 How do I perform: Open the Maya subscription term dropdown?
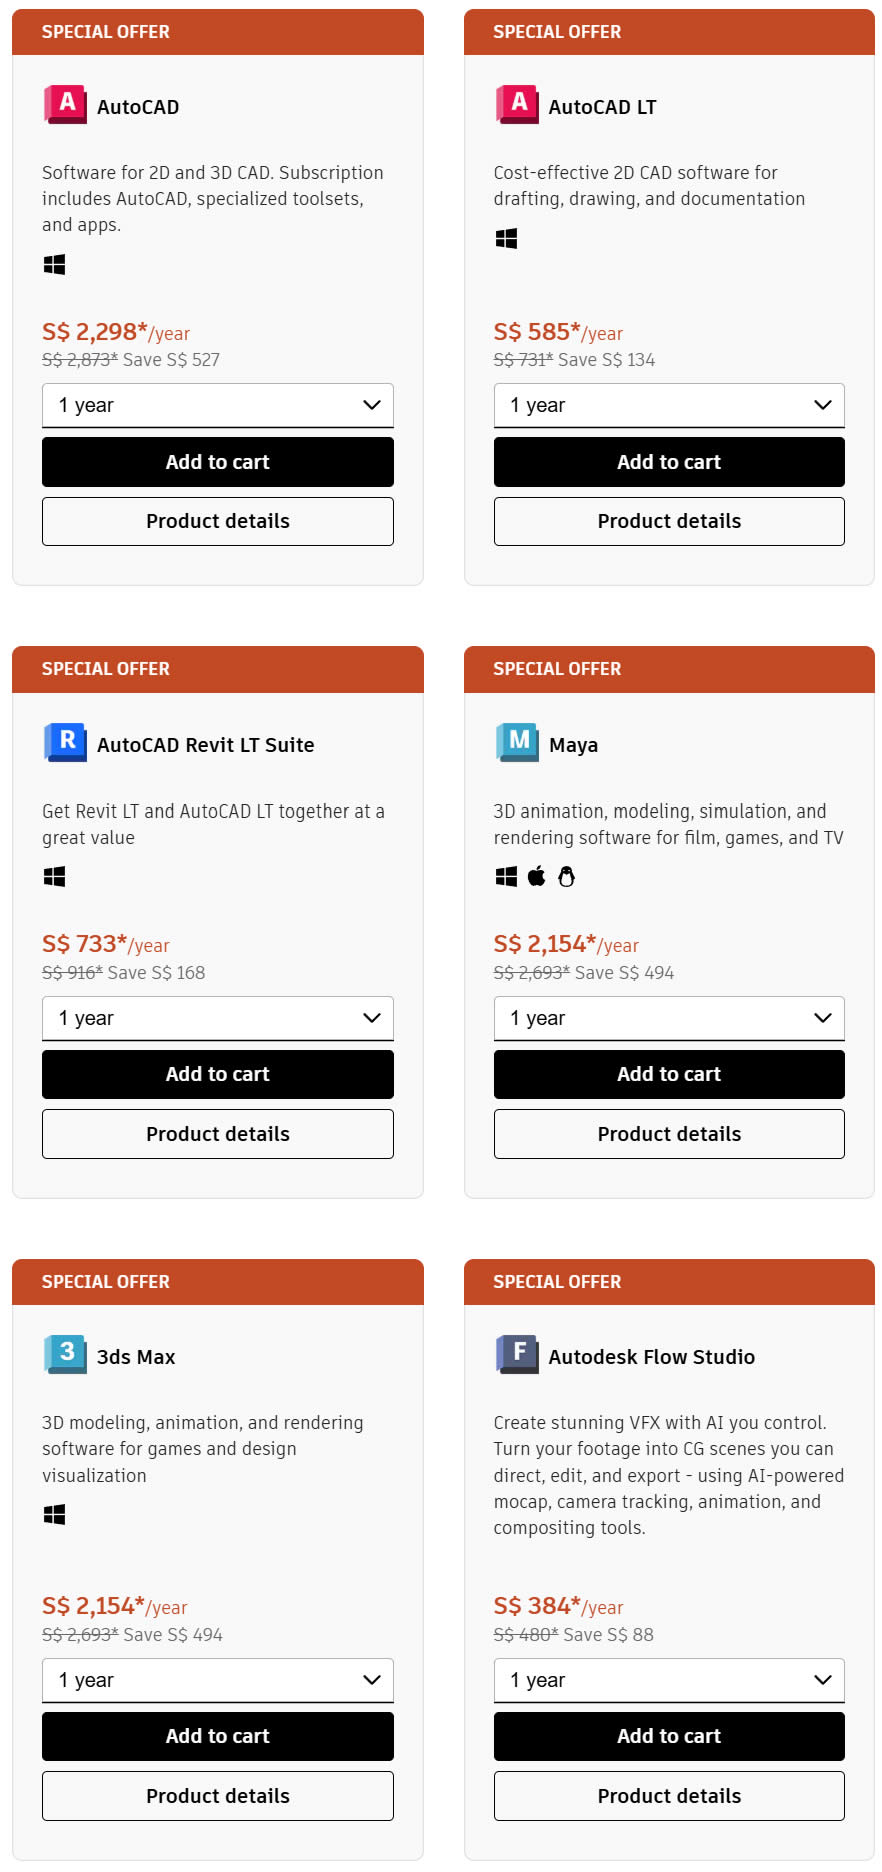[x=669, y=1018]
